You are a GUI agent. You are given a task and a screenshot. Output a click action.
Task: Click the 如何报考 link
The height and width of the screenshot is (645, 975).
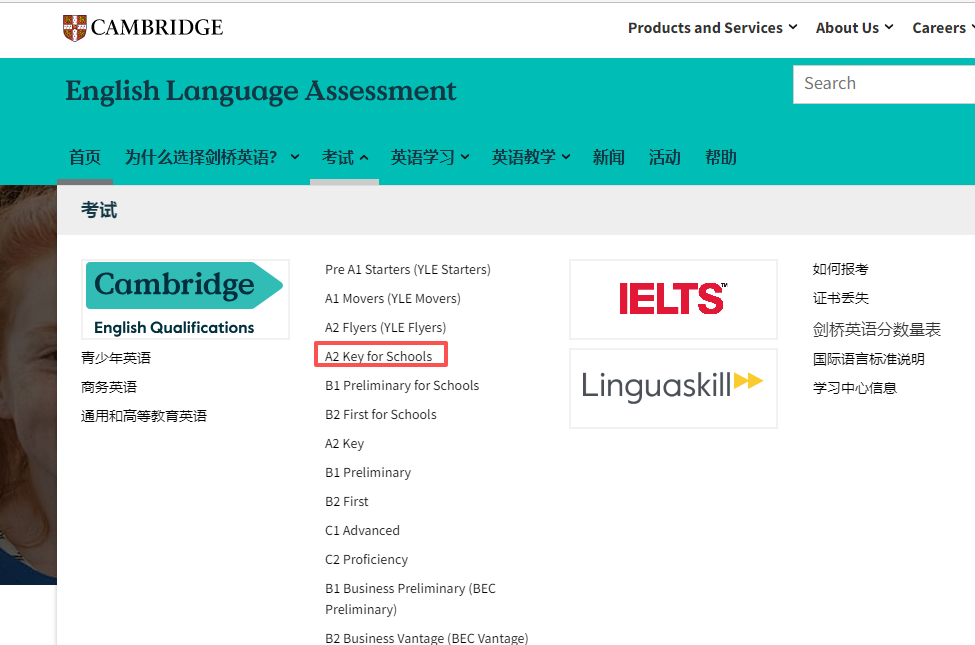pos(840,269)
